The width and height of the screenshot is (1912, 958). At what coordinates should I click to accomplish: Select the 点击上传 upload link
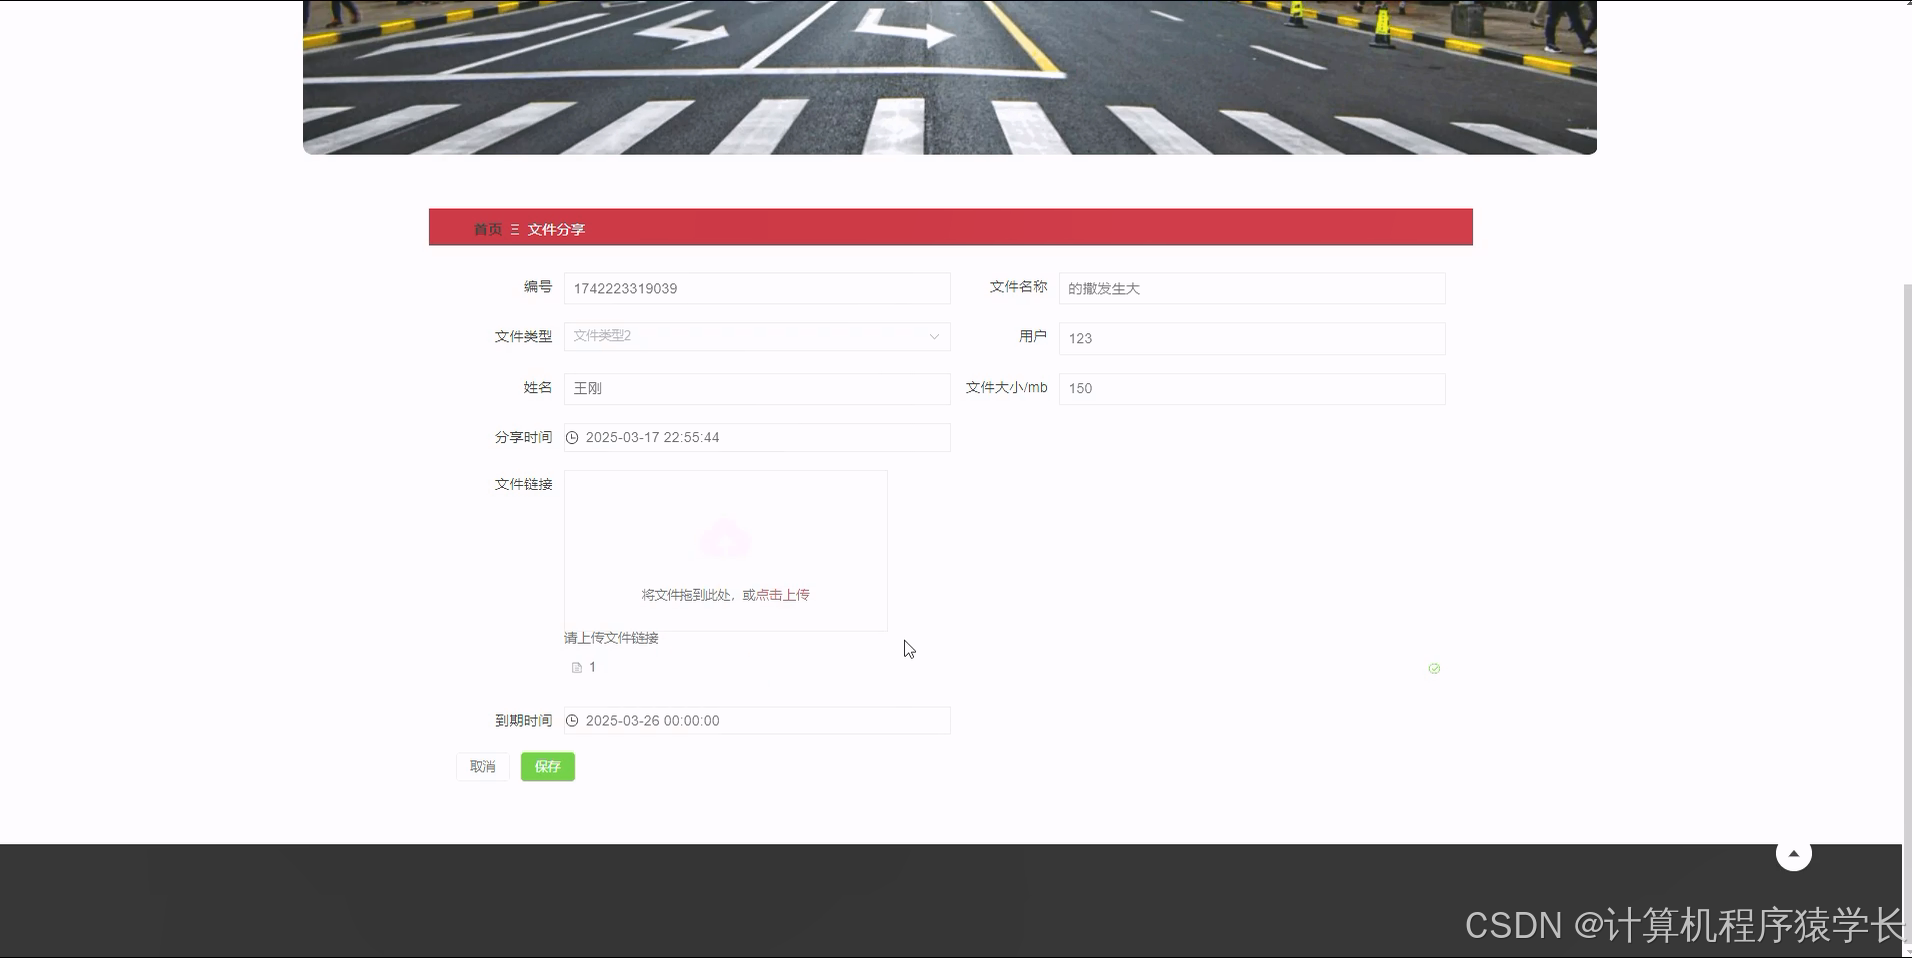pos(783,594)
